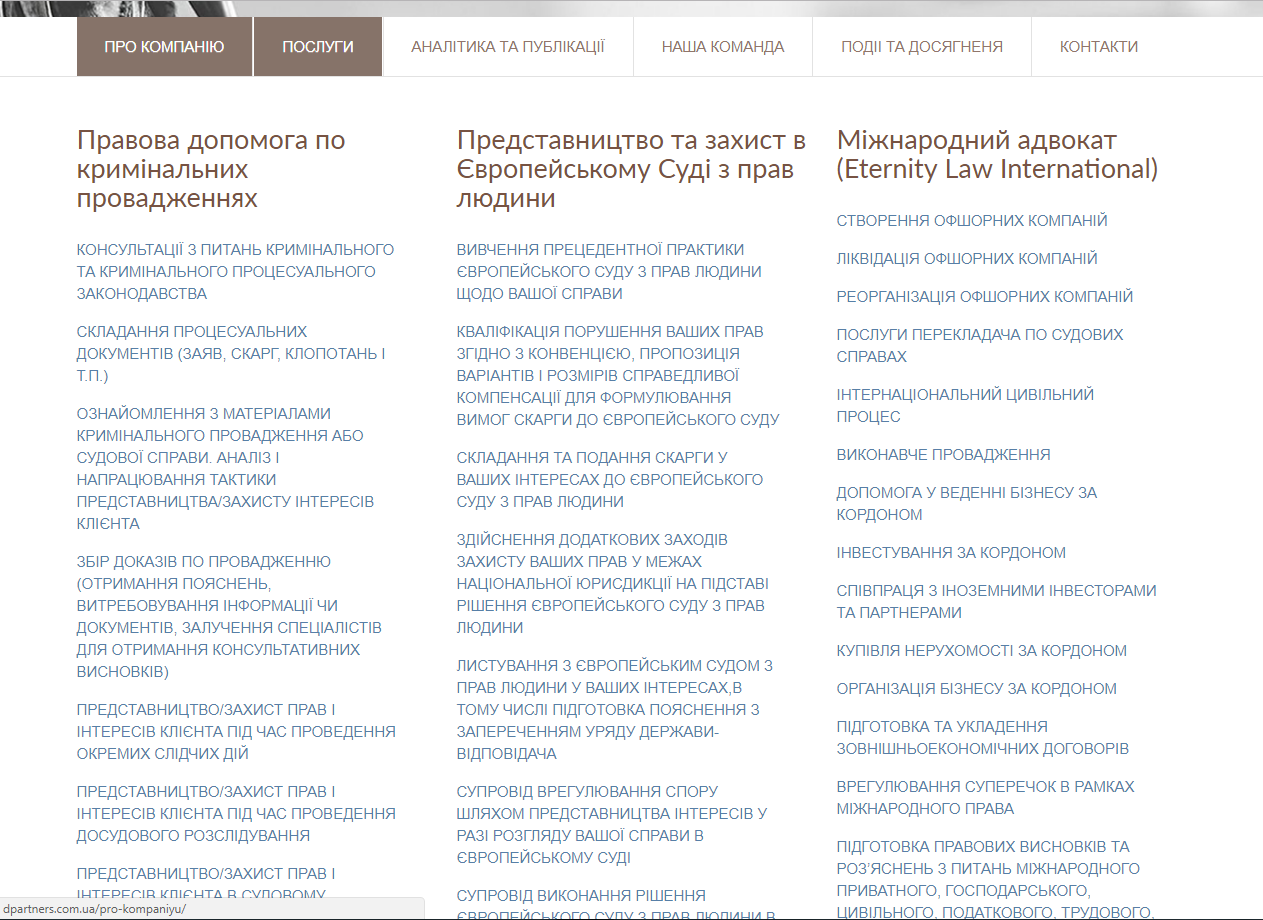Open ВИКОНАВЧЕ ПРОВАДЖЕННЯ service link
Image resolution: width=1263 pixels, height=920 pixels.
point(943,455)
